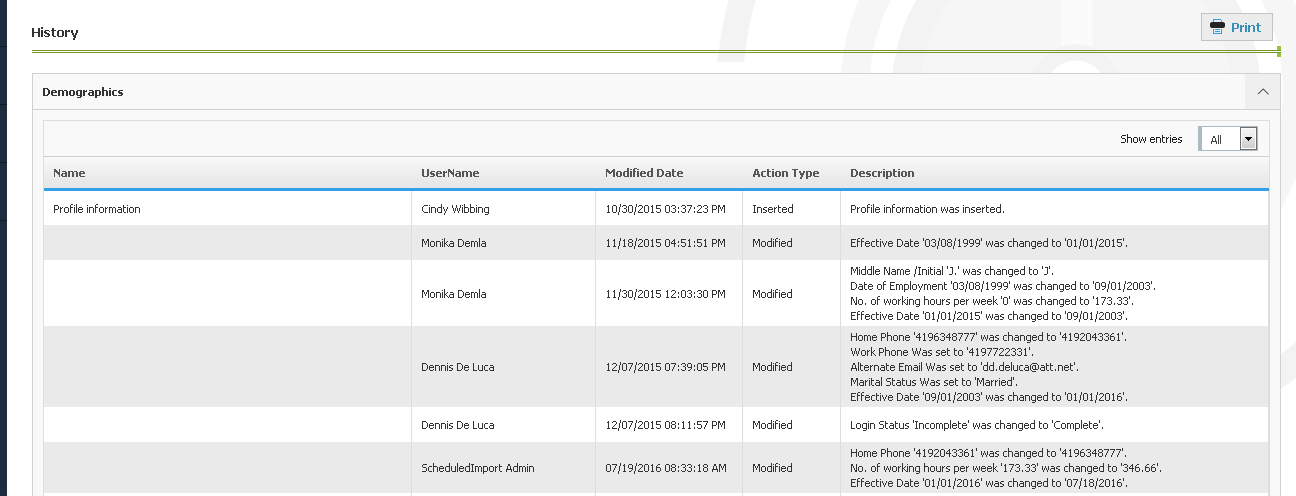Click the Action Type column header
The image size is (1296, 496).
click(785, 173)
